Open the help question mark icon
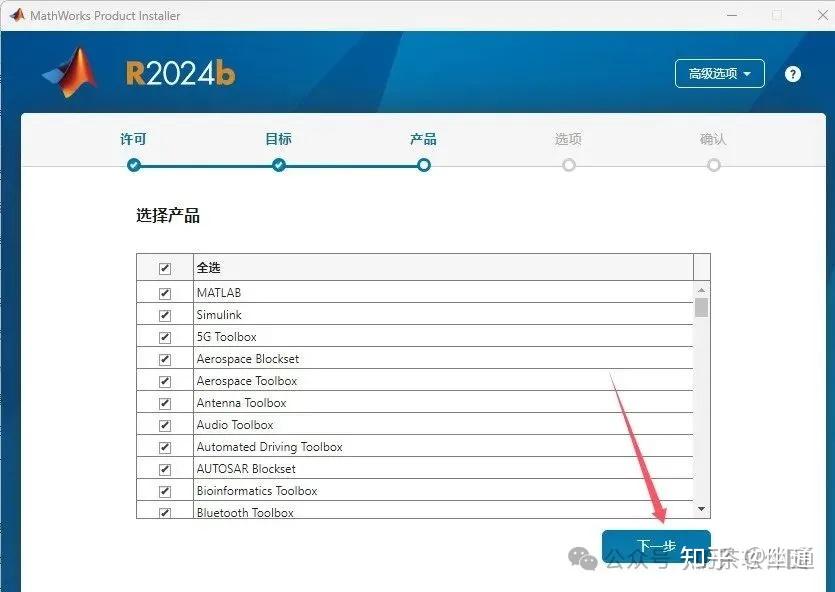 tap(793, 73)
